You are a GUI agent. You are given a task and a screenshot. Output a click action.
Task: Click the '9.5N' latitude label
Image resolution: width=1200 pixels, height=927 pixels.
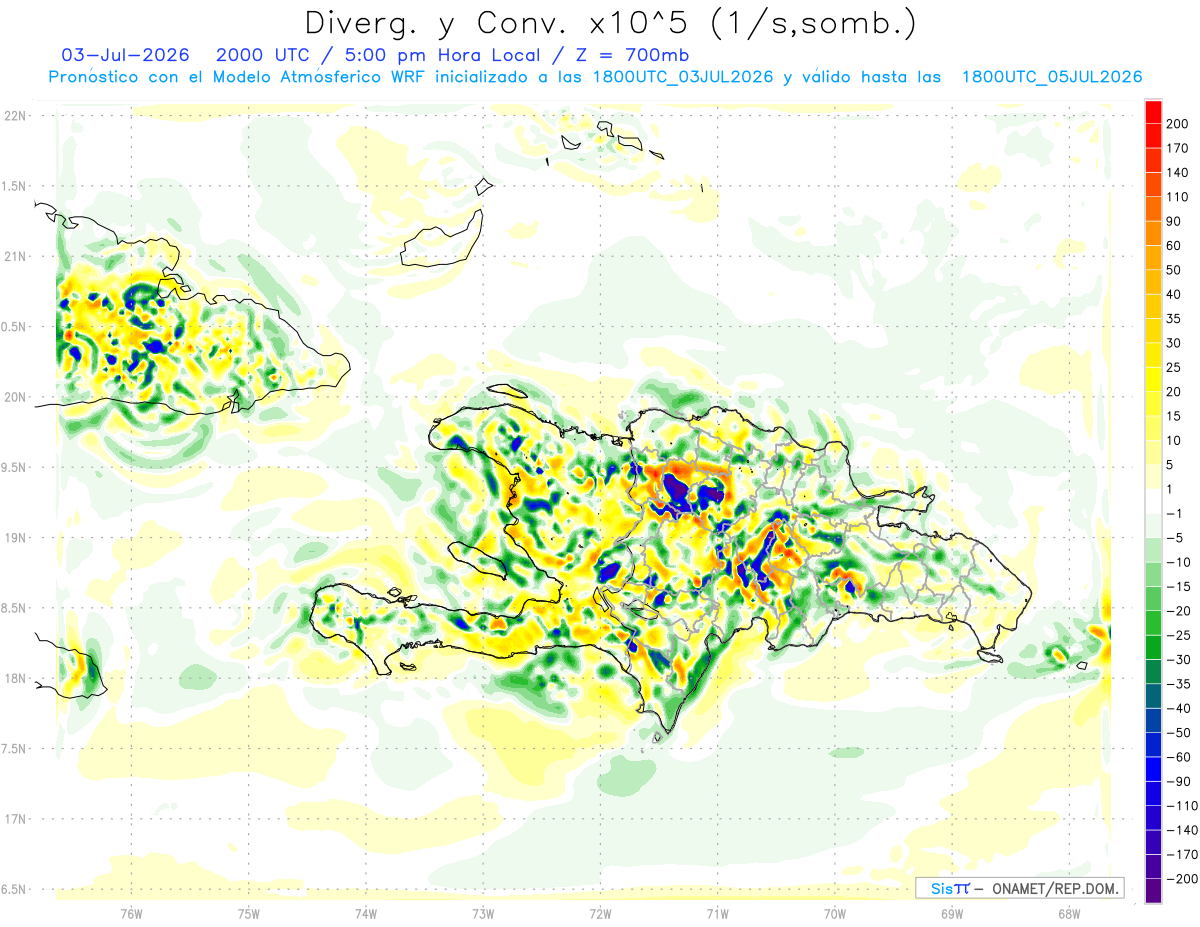coord(14,467)
